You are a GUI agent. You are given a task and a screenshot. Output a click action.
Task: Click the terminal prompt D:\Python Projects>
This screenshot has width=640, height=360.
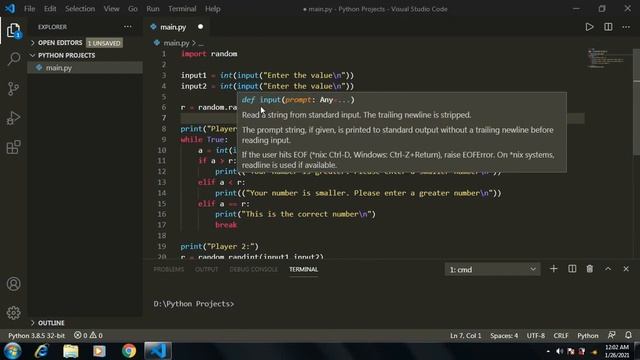(x=194, y=304)
